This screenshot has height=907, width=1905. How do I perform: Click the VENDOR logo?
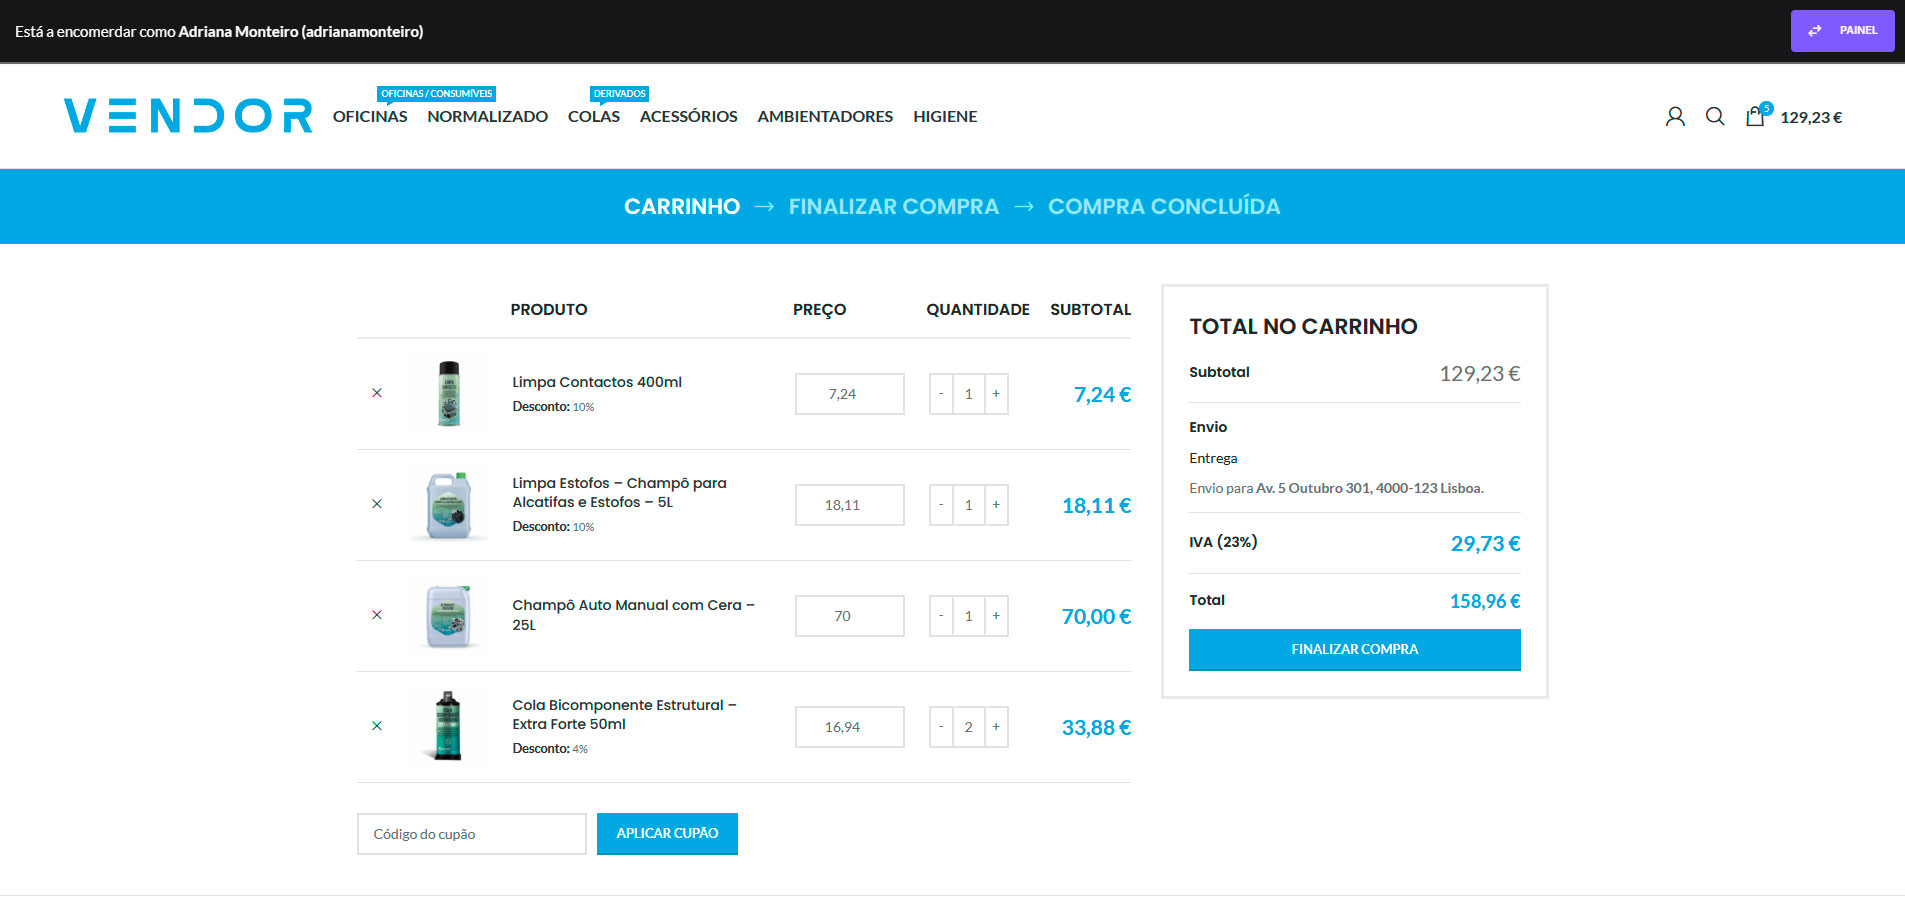pos(188,116)
